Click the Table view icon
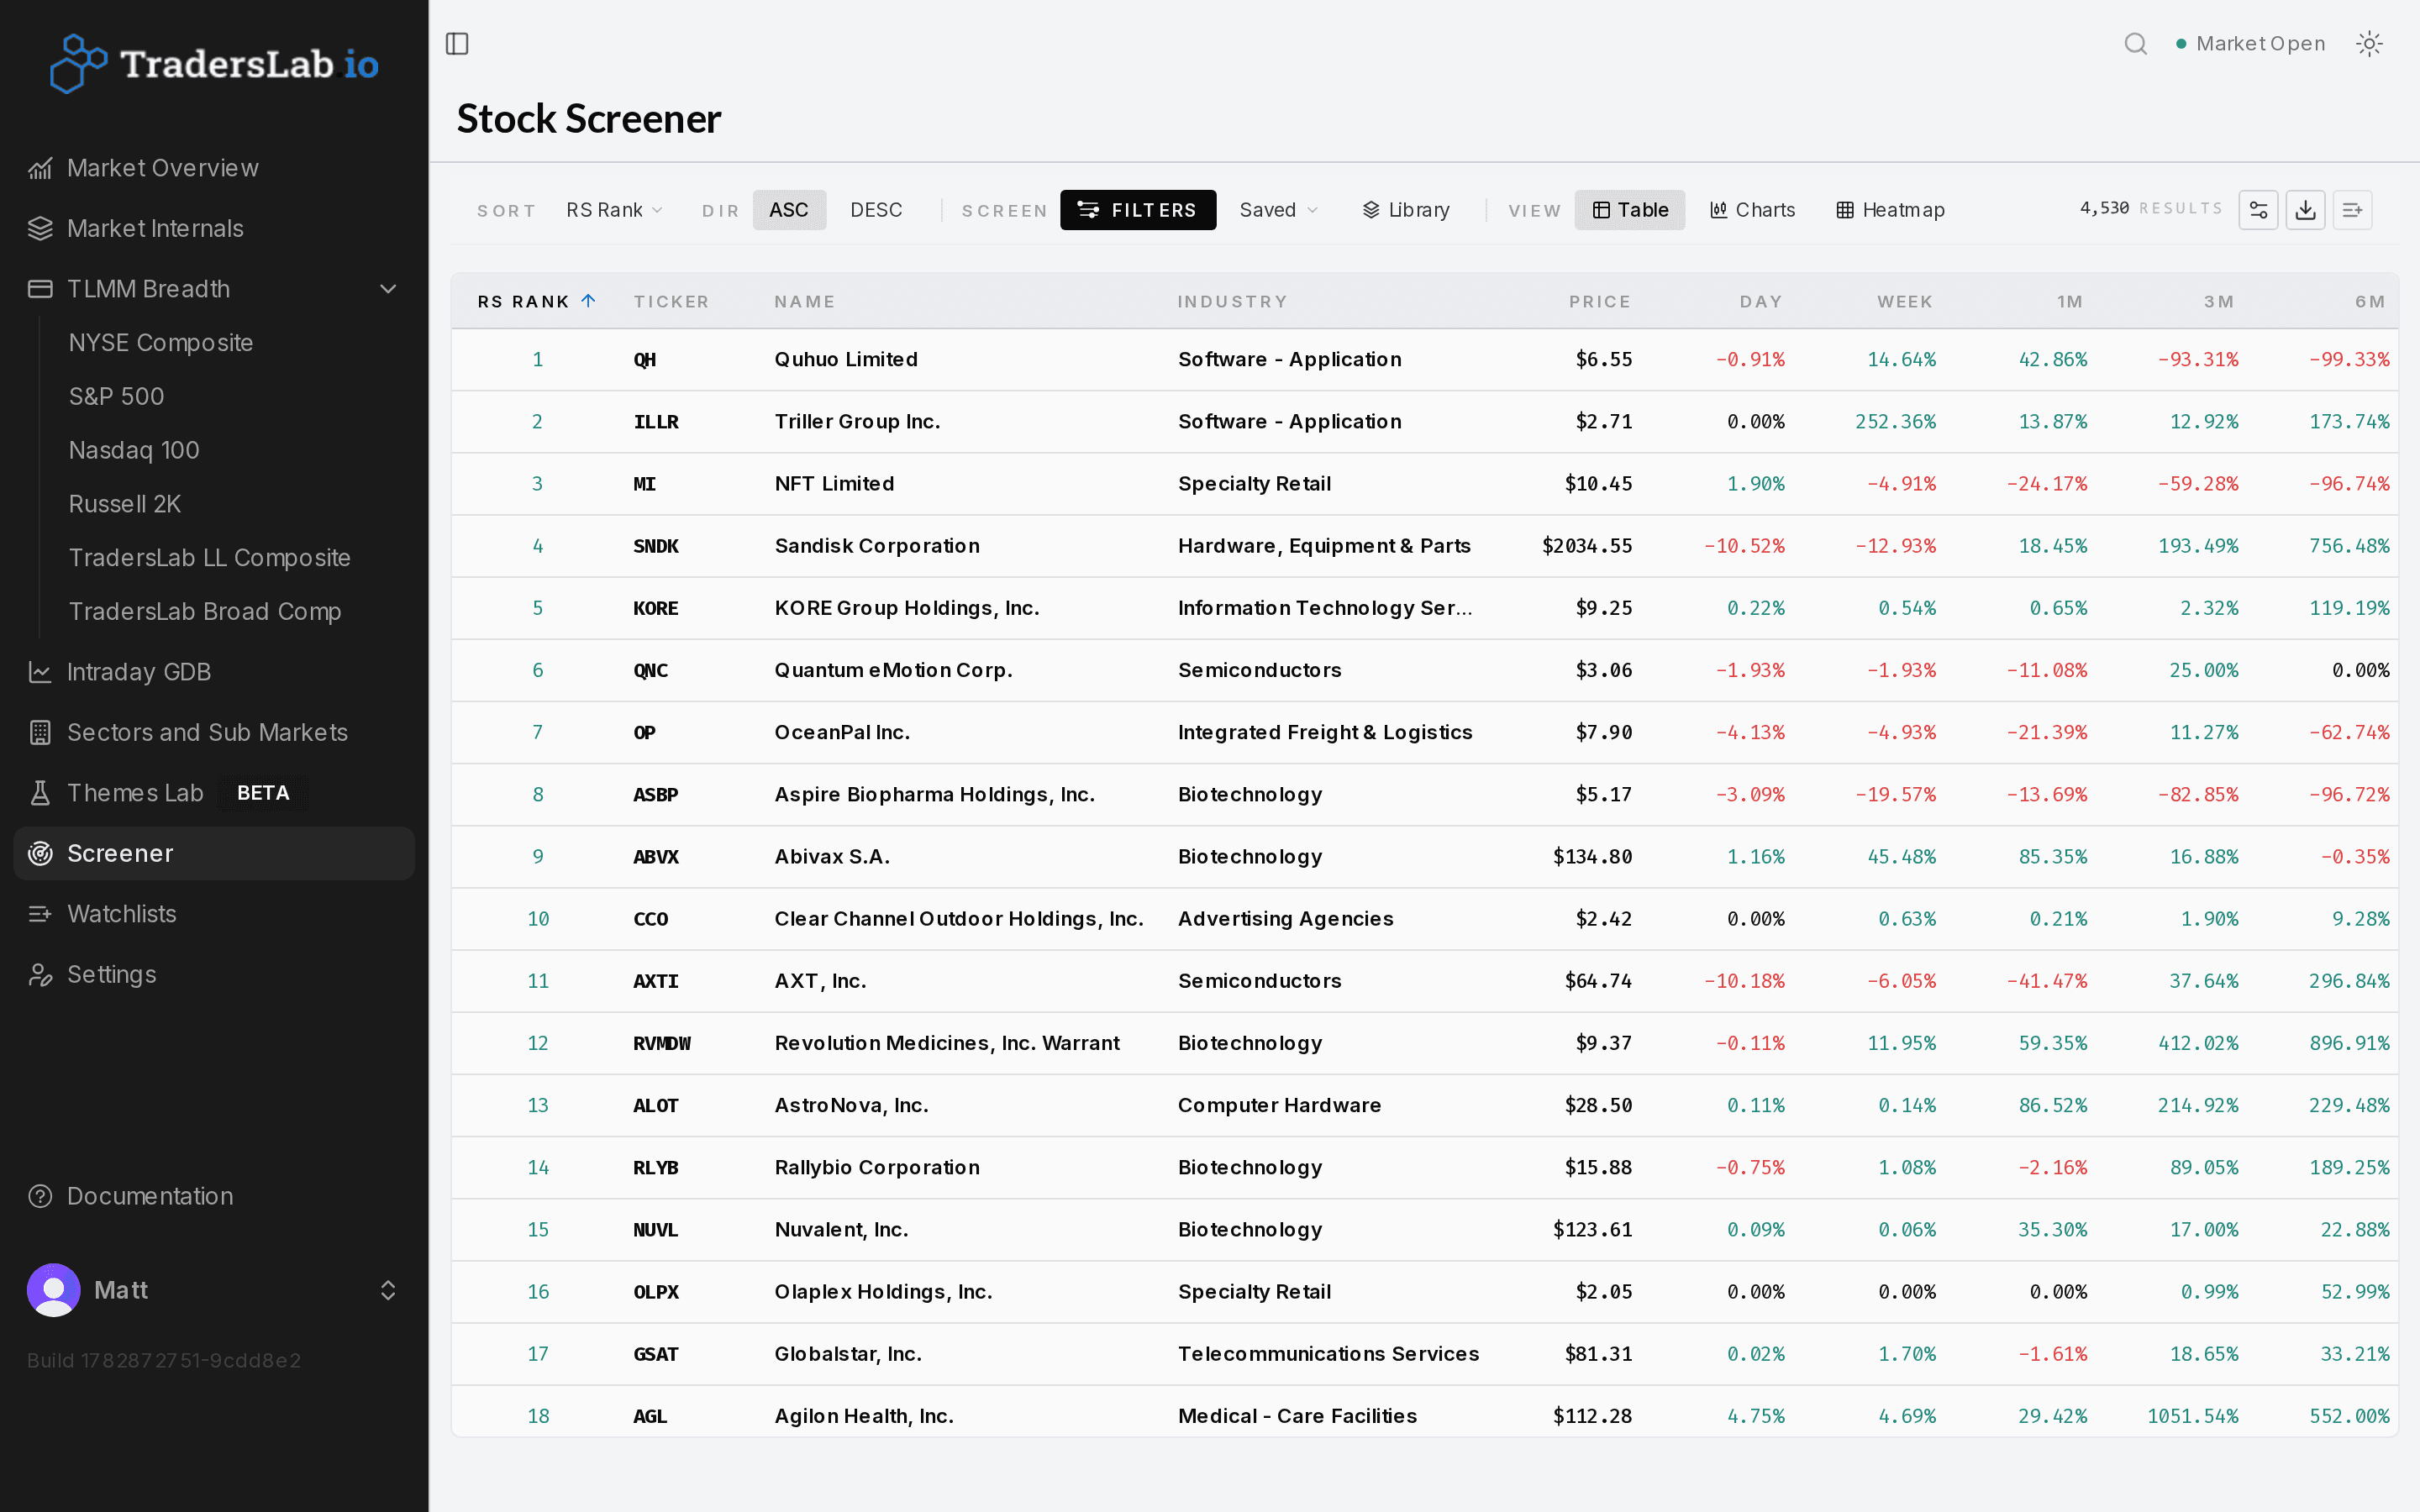The image size is (2420, 1512). coord(1601,210)
